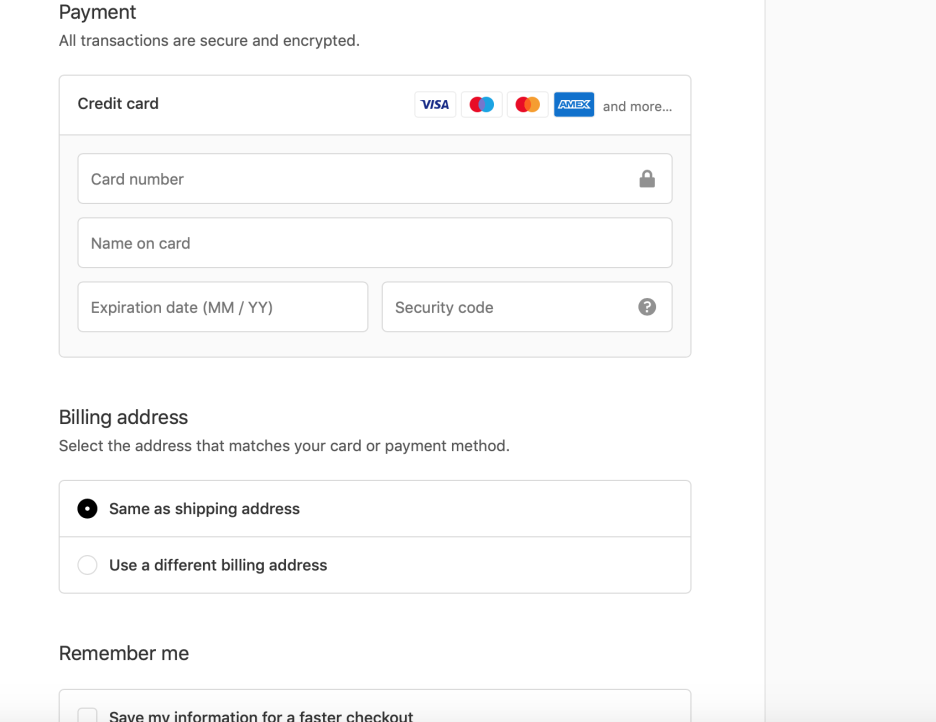This screenshot has width=936, height=722.
Task: Check Save my information for faster checkout
Action: (x=87, y=715)
